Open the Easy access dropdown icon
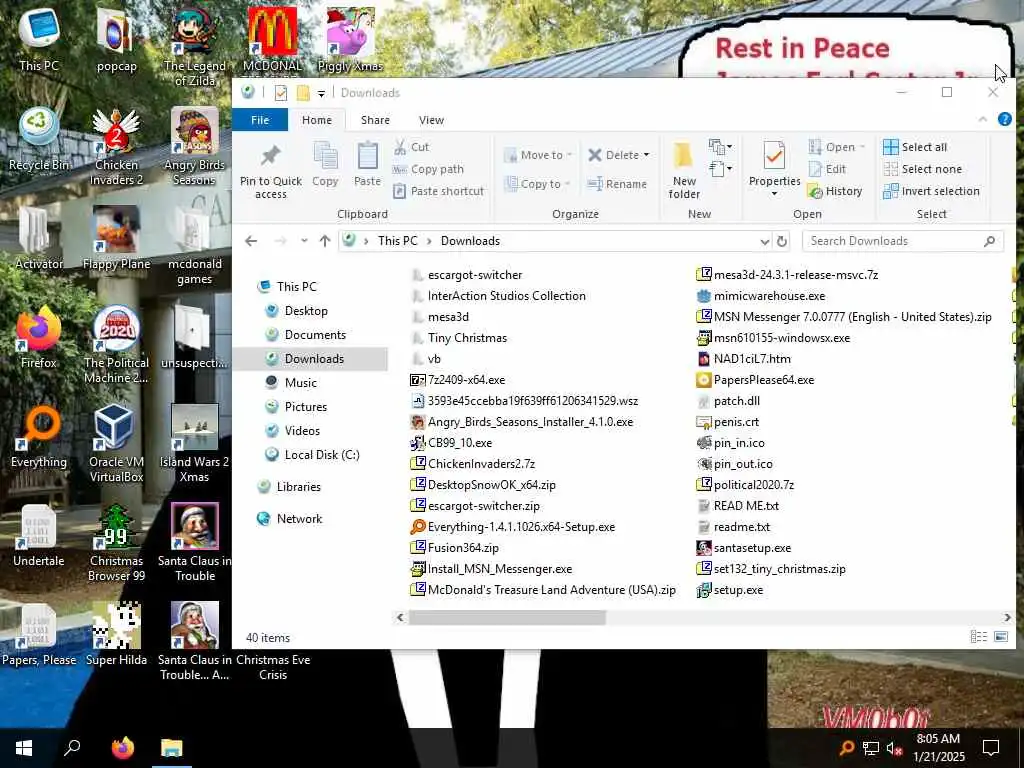Screen dimensions: 1024x768 720,169
